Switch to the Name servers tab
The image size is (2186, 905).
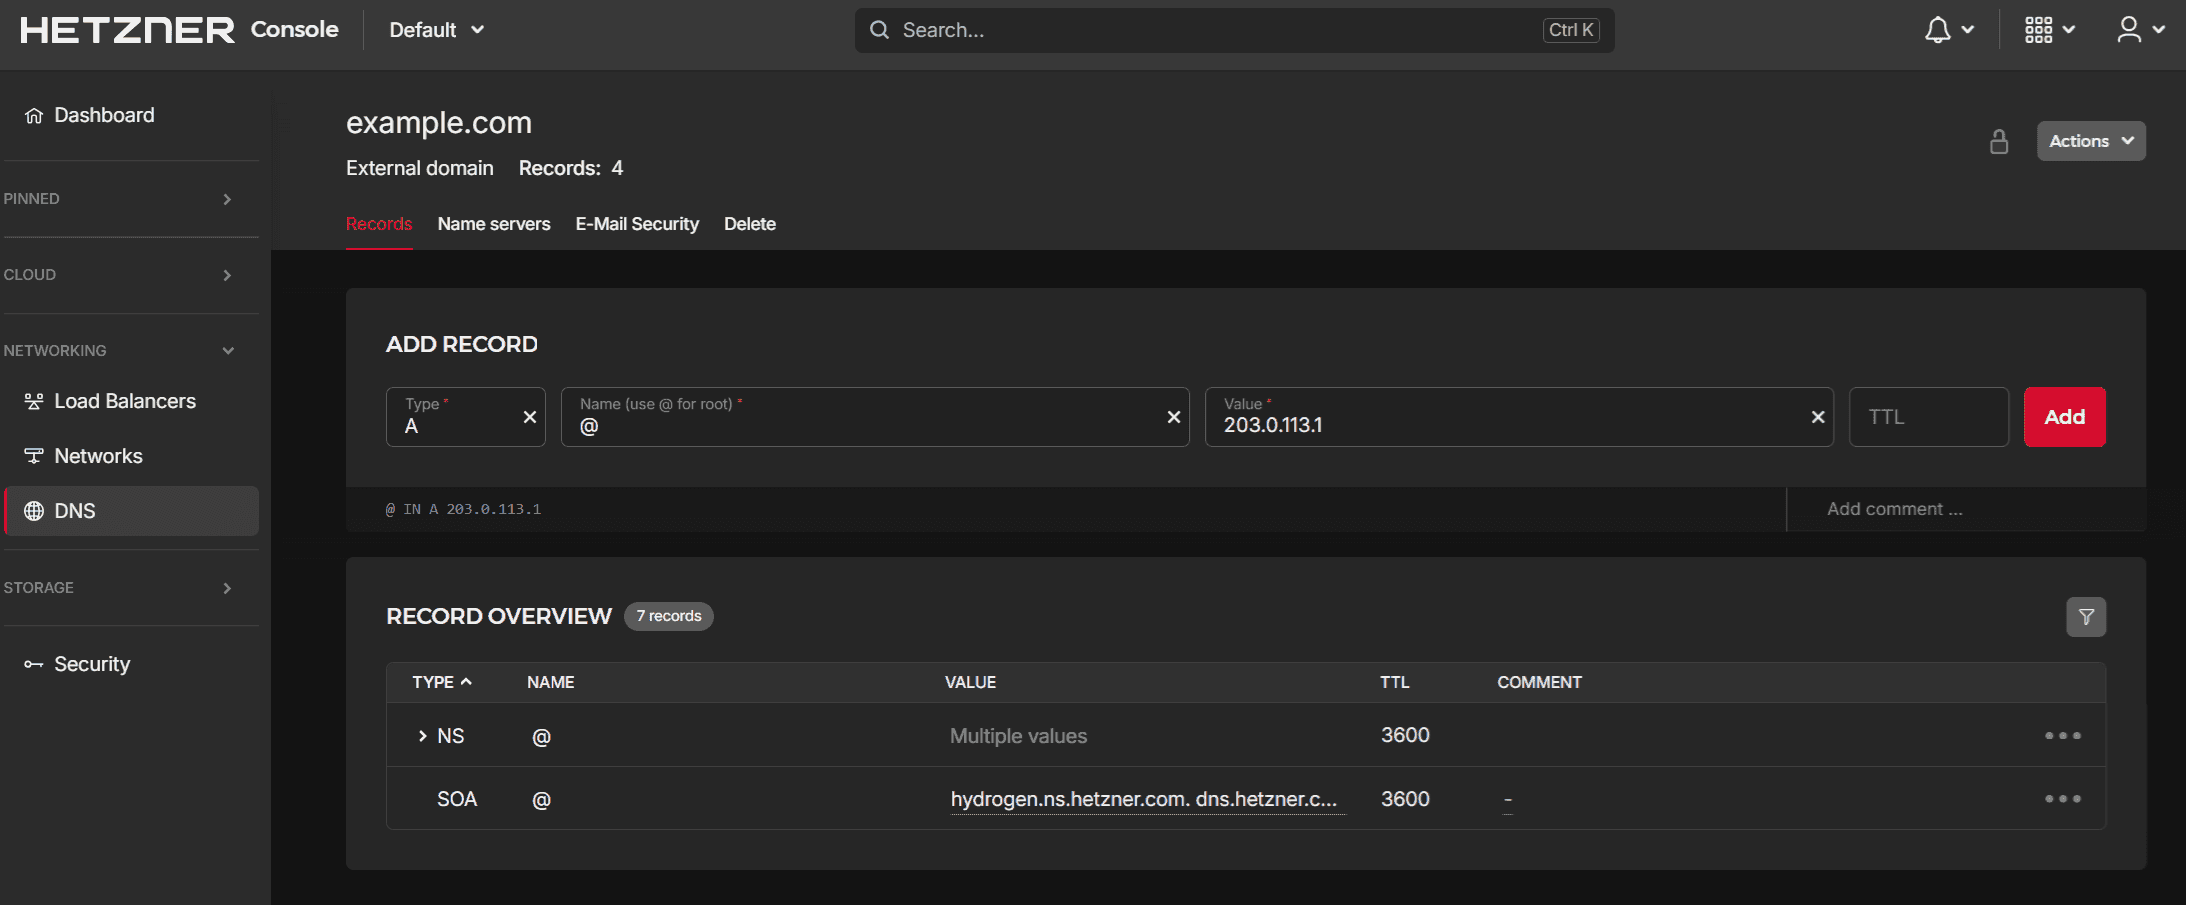pos(493,224)
